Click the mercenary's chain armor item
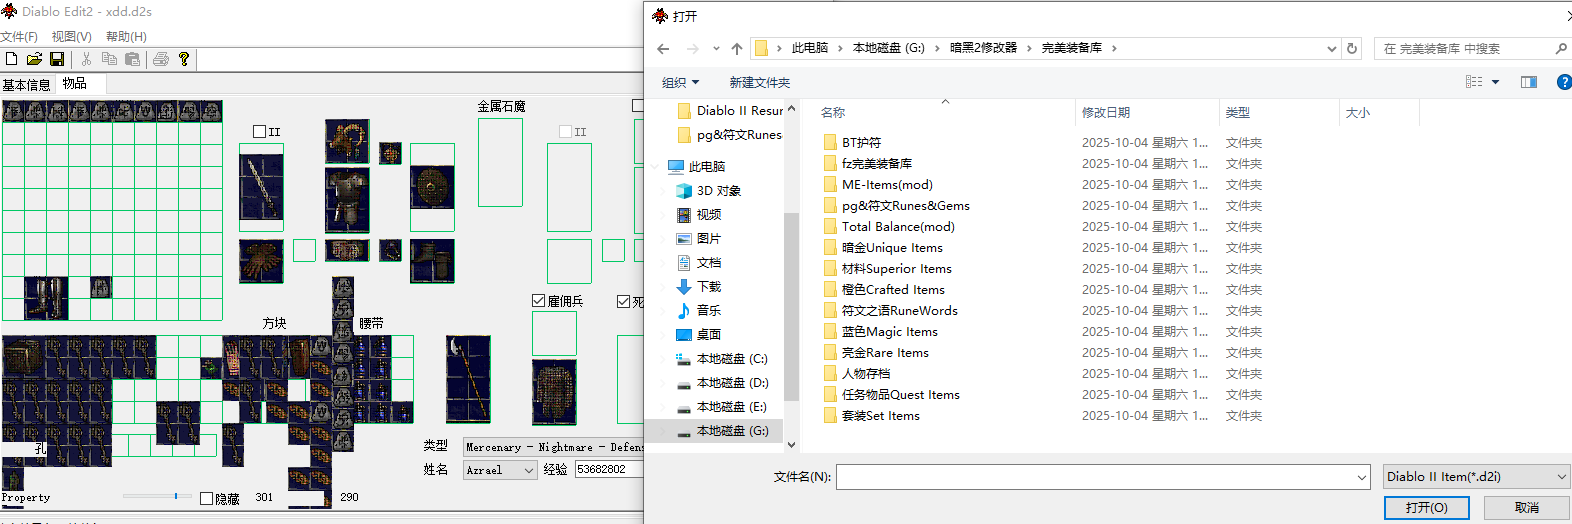Viewport: 1572px width, 524px height. click(x=554, y=391)
